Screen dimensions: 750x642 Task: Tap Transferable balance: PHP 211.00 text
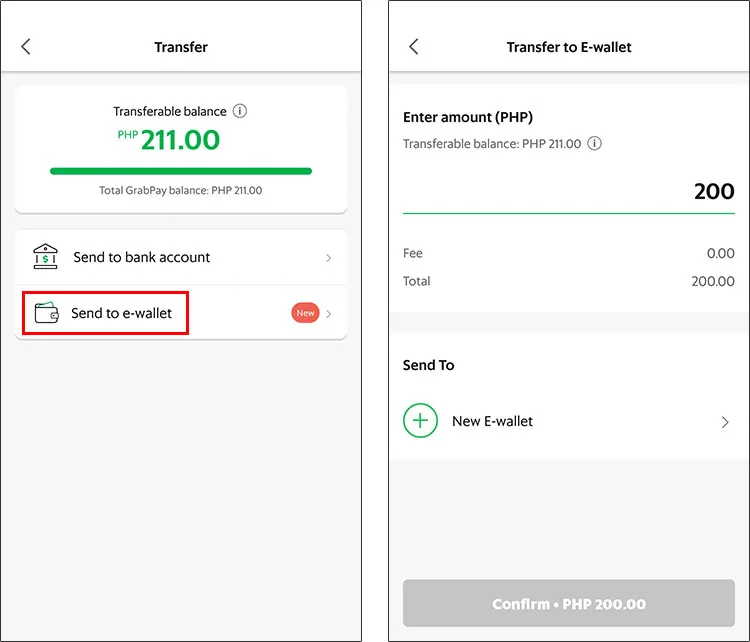click(492, 144)
